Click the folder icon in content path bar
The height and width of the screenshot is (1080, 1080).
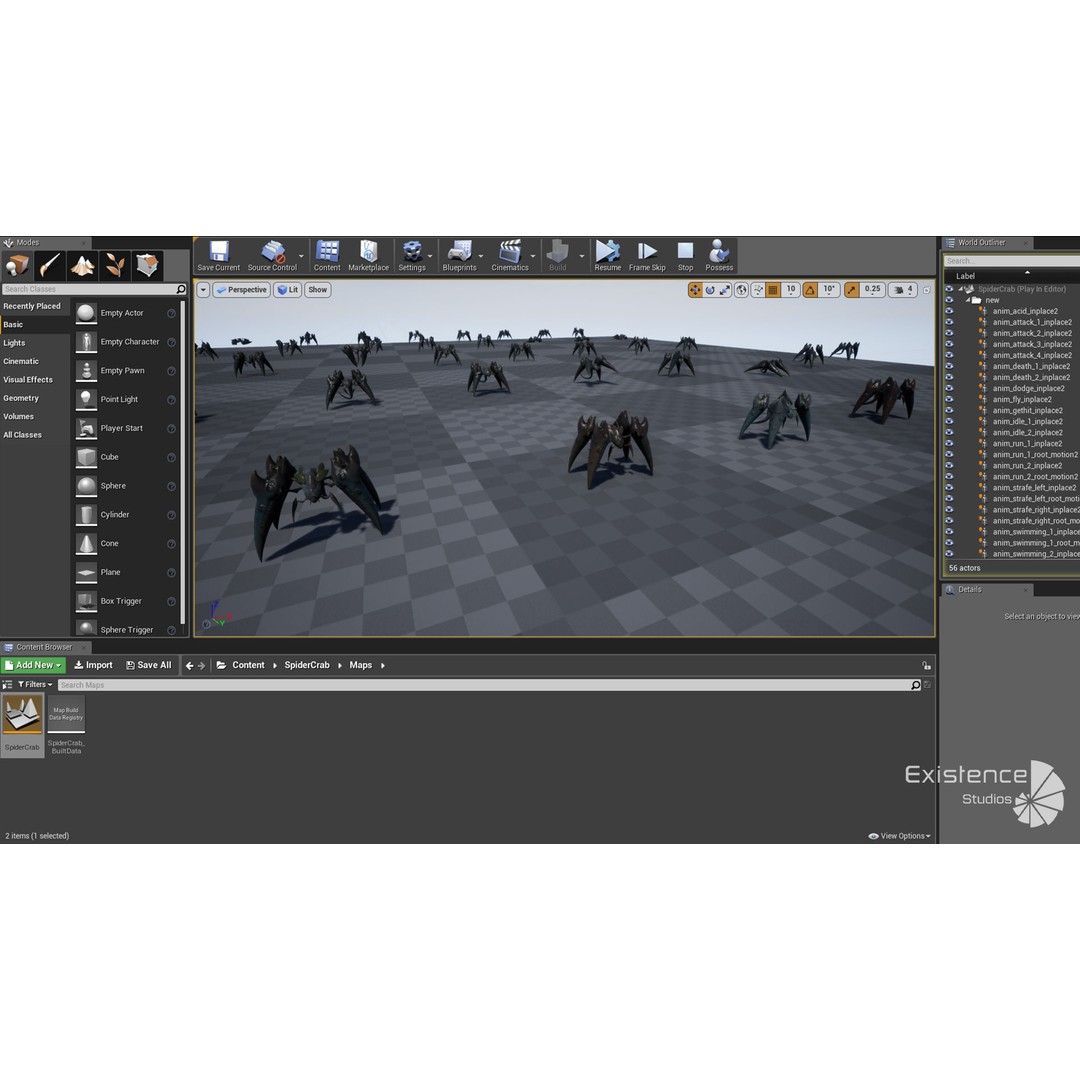(x=221, y=665)
